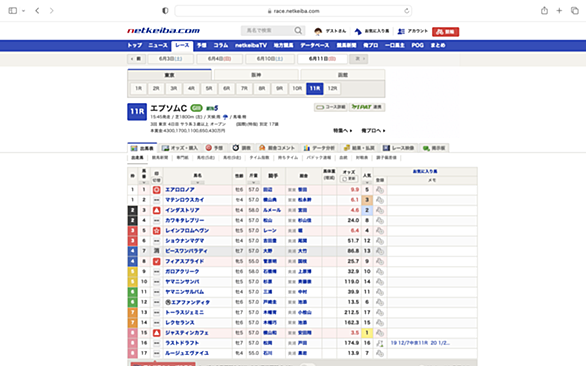Open the 予想 tab with the red target icon
Image resolution: width=586 pixels, height=366 pixels.
click(x=214, y=148)
